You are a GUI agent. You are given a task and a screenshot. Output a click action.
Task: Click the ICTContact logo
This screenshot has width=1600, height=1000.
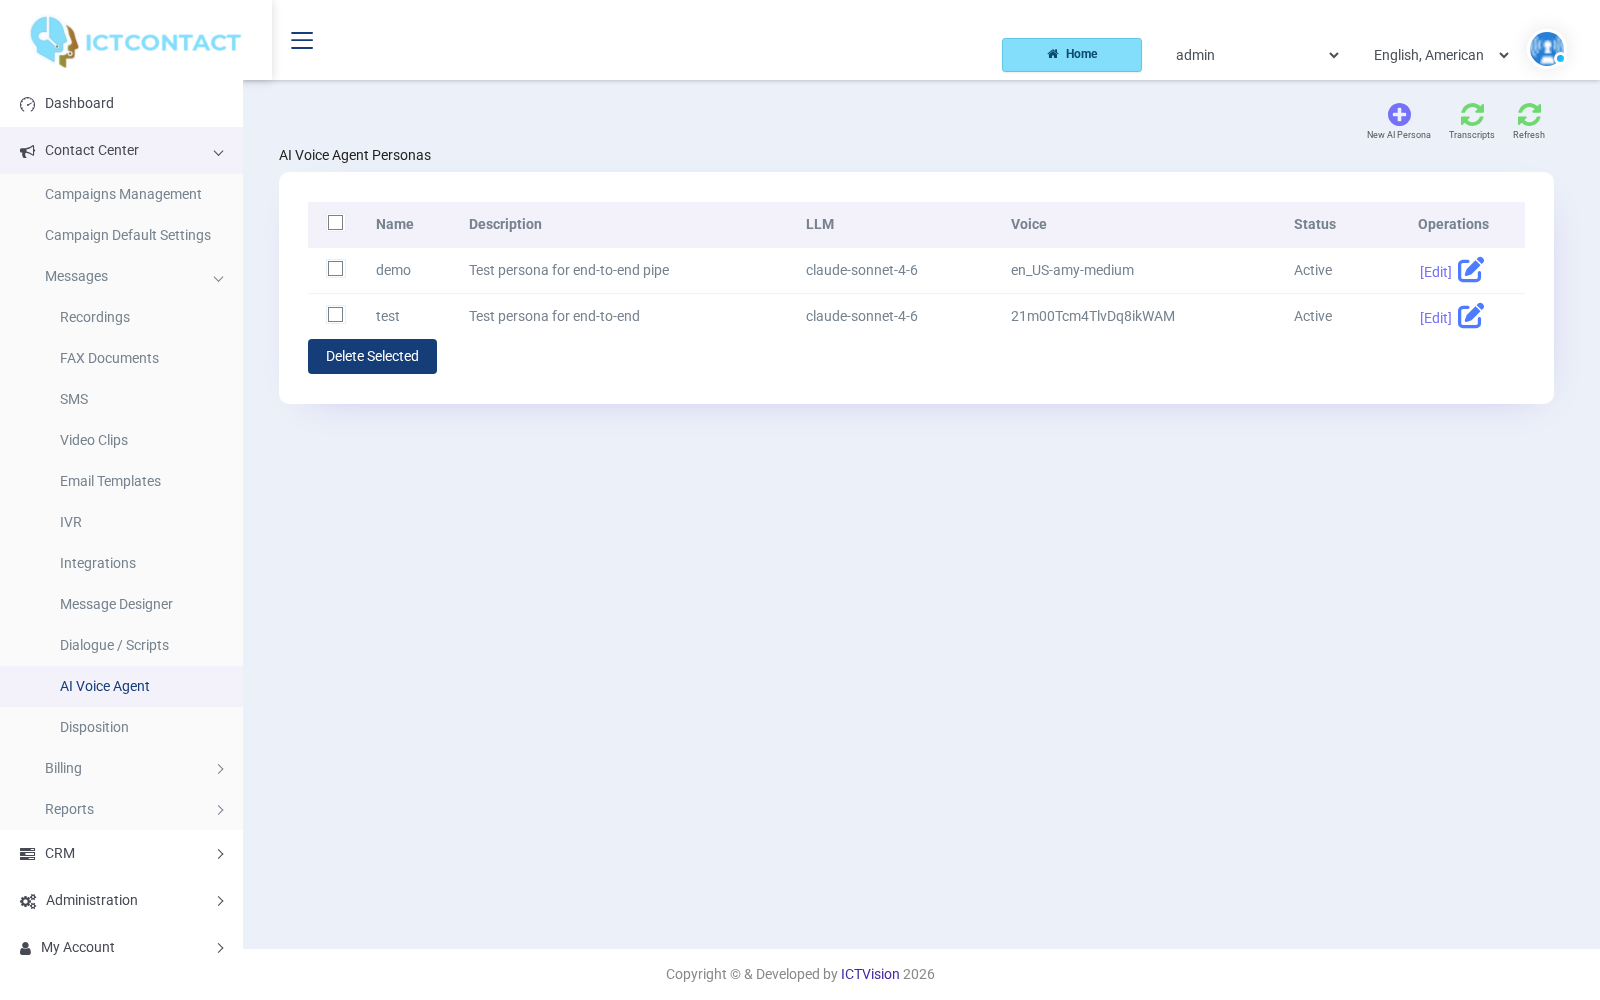tap(135, 42)
